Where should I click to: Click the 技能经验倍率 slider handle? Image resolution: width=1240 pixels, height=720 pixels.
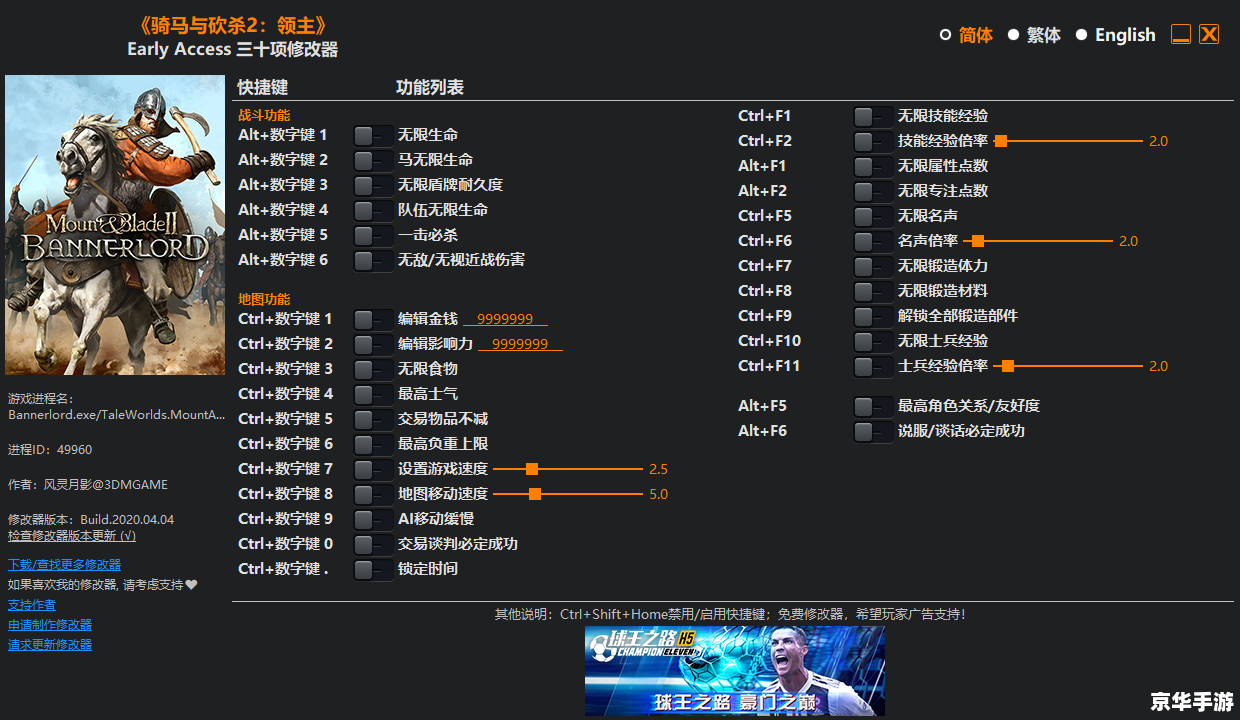pos(1000,141)
